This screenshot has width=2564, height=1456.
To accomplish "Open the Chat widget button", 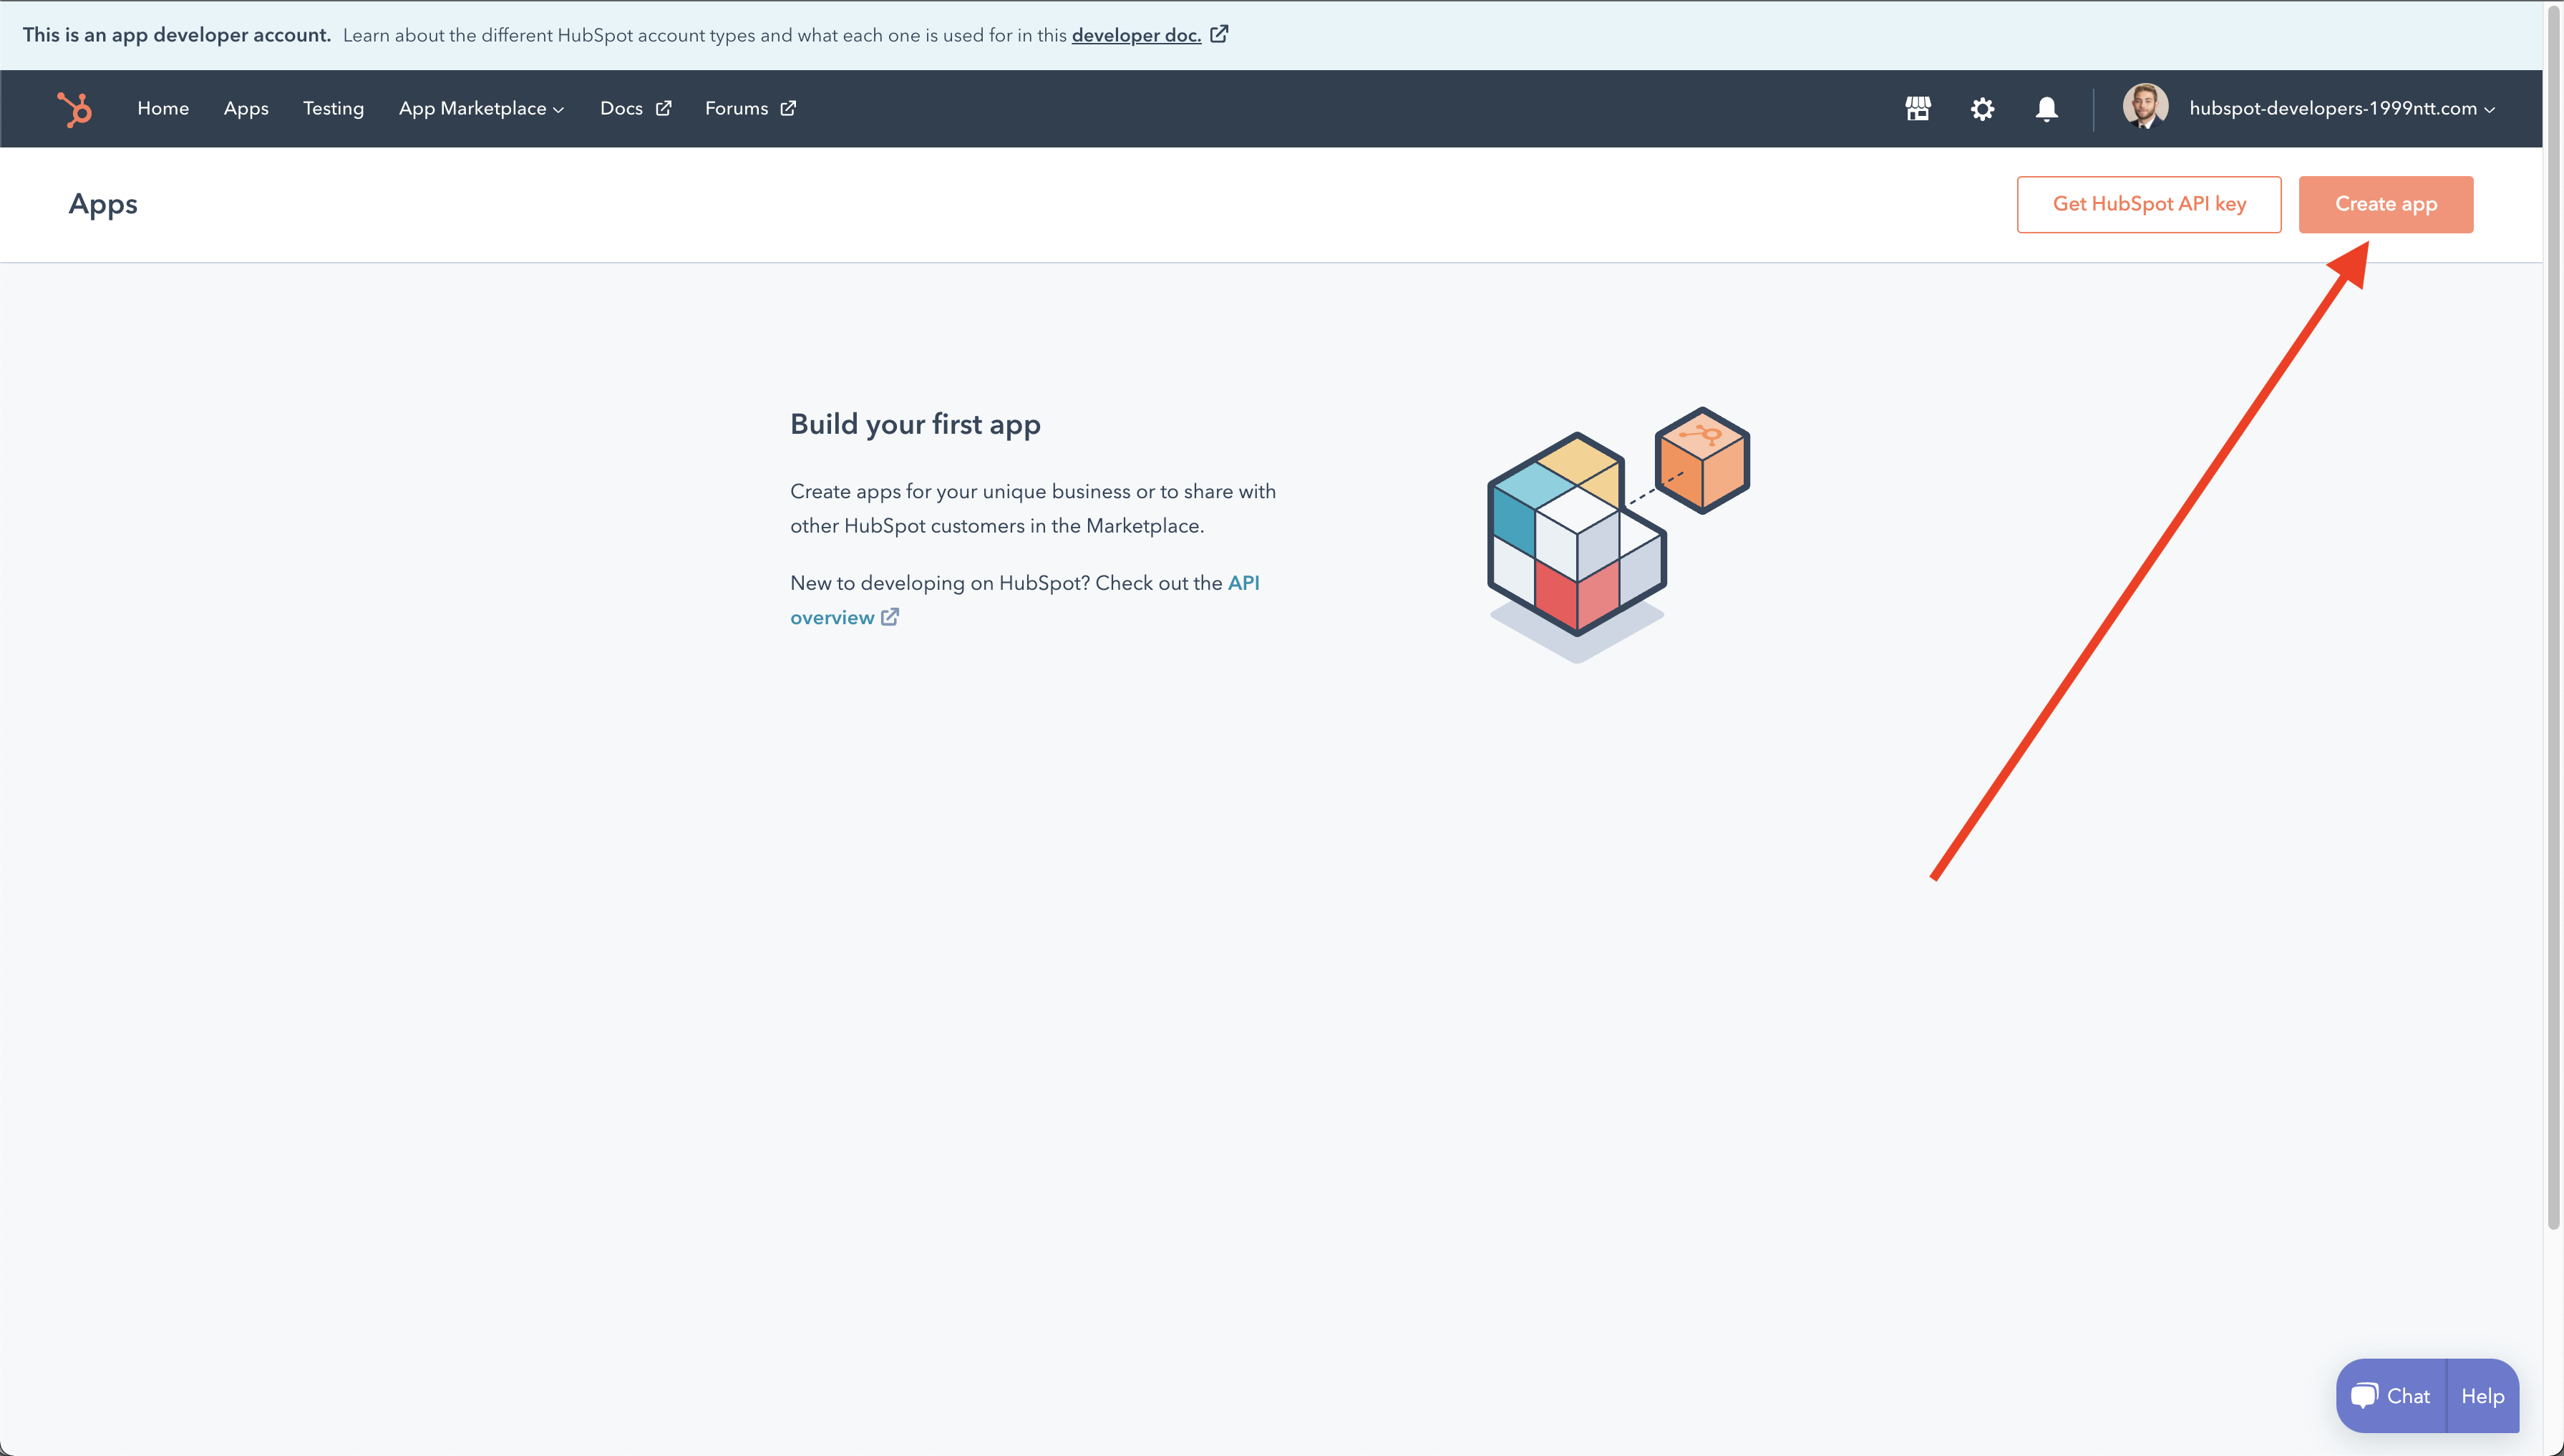I will pyautogui.click(x=2391, y=1396).
